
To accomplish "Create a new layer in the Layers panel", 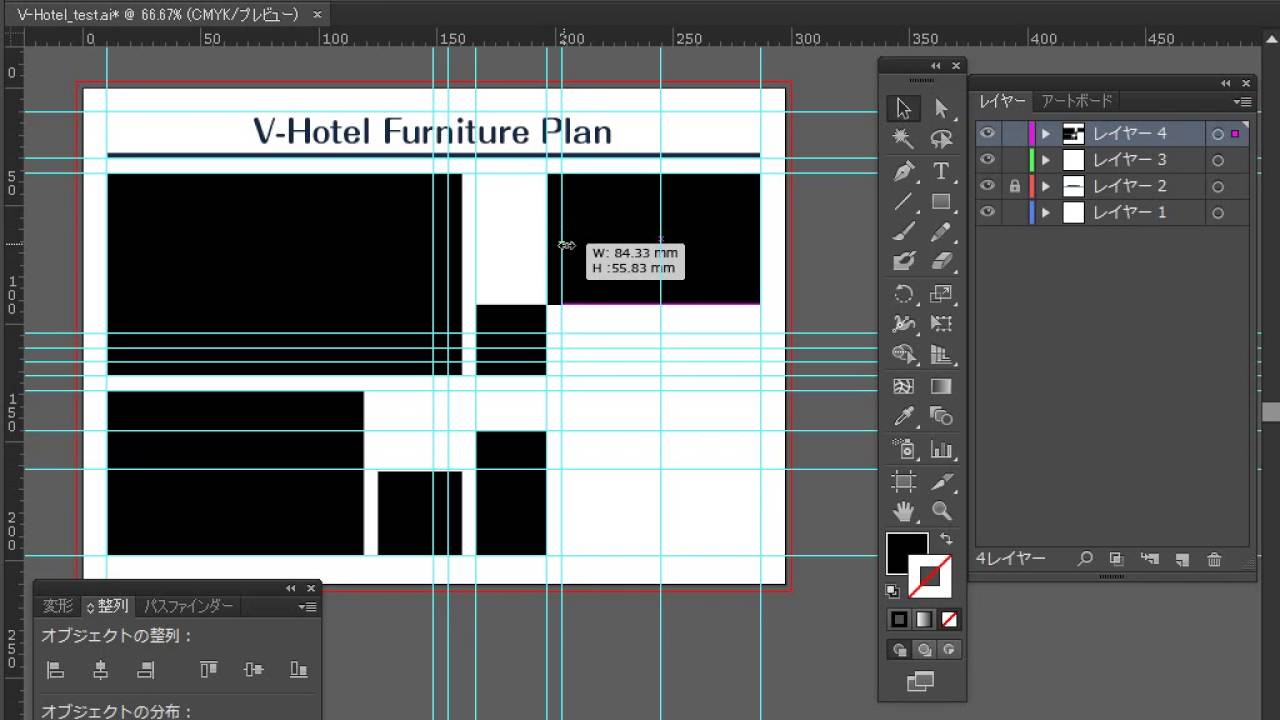I will pos(1183,558).
